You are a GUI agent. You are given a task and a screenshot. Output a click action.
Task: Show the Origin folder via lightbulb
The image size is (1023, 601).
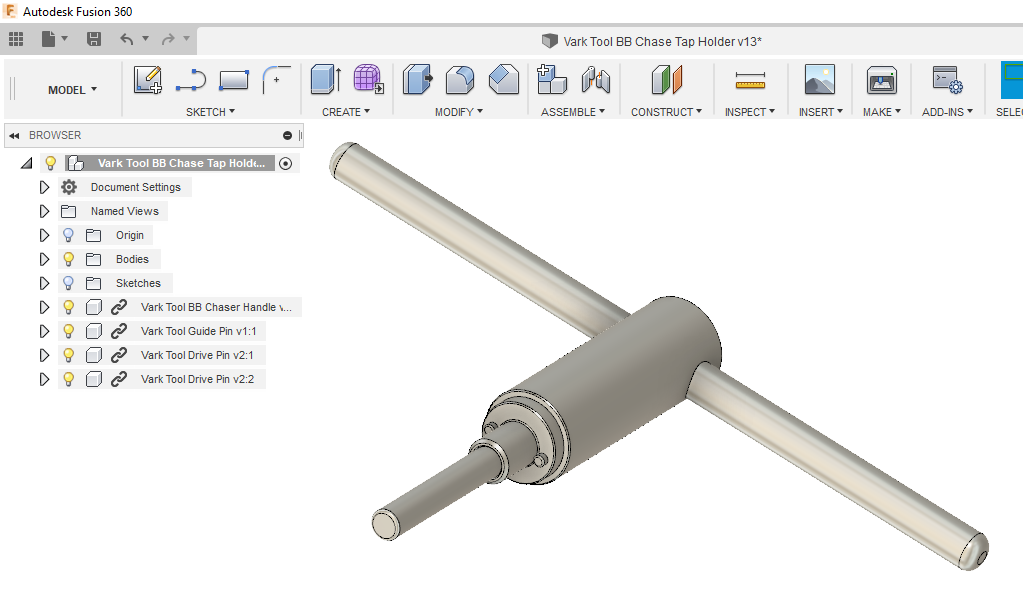coord(69,235)
